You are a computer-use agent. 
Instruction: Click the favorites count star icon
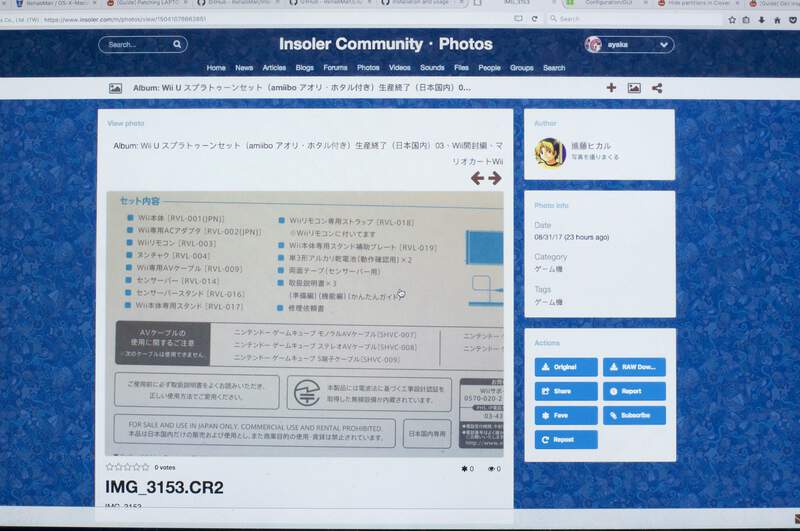[464, 468]
